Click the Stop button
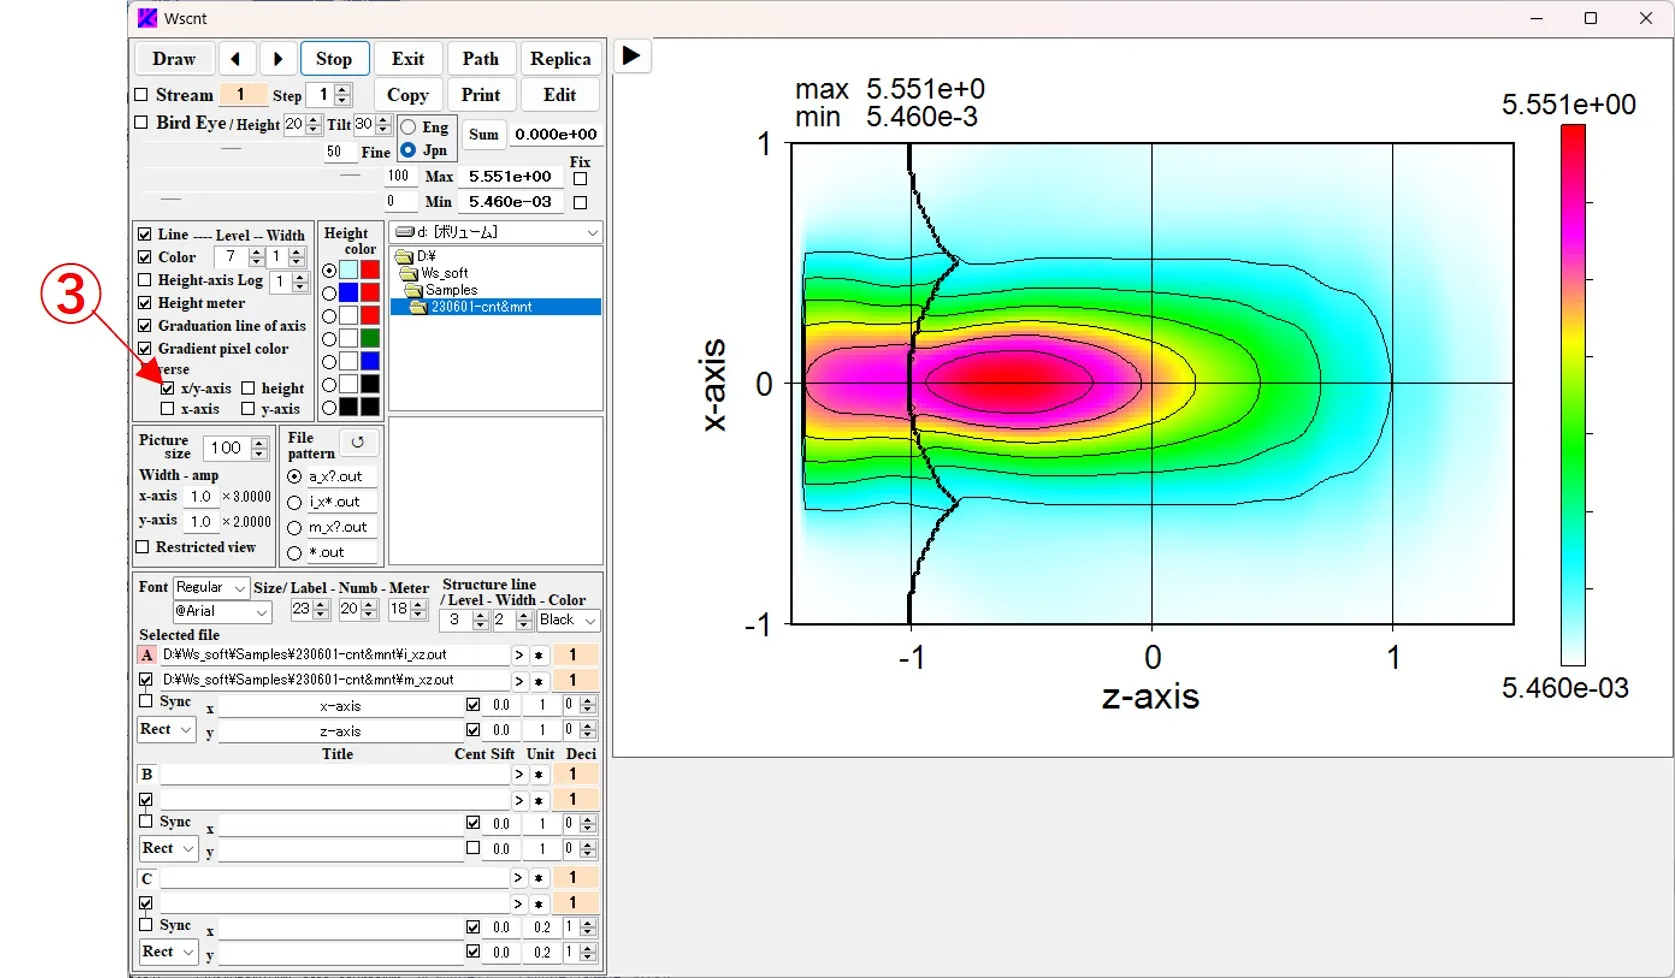Image resolution: width=1675 pixels, height=978 pixels. (334, 59)
